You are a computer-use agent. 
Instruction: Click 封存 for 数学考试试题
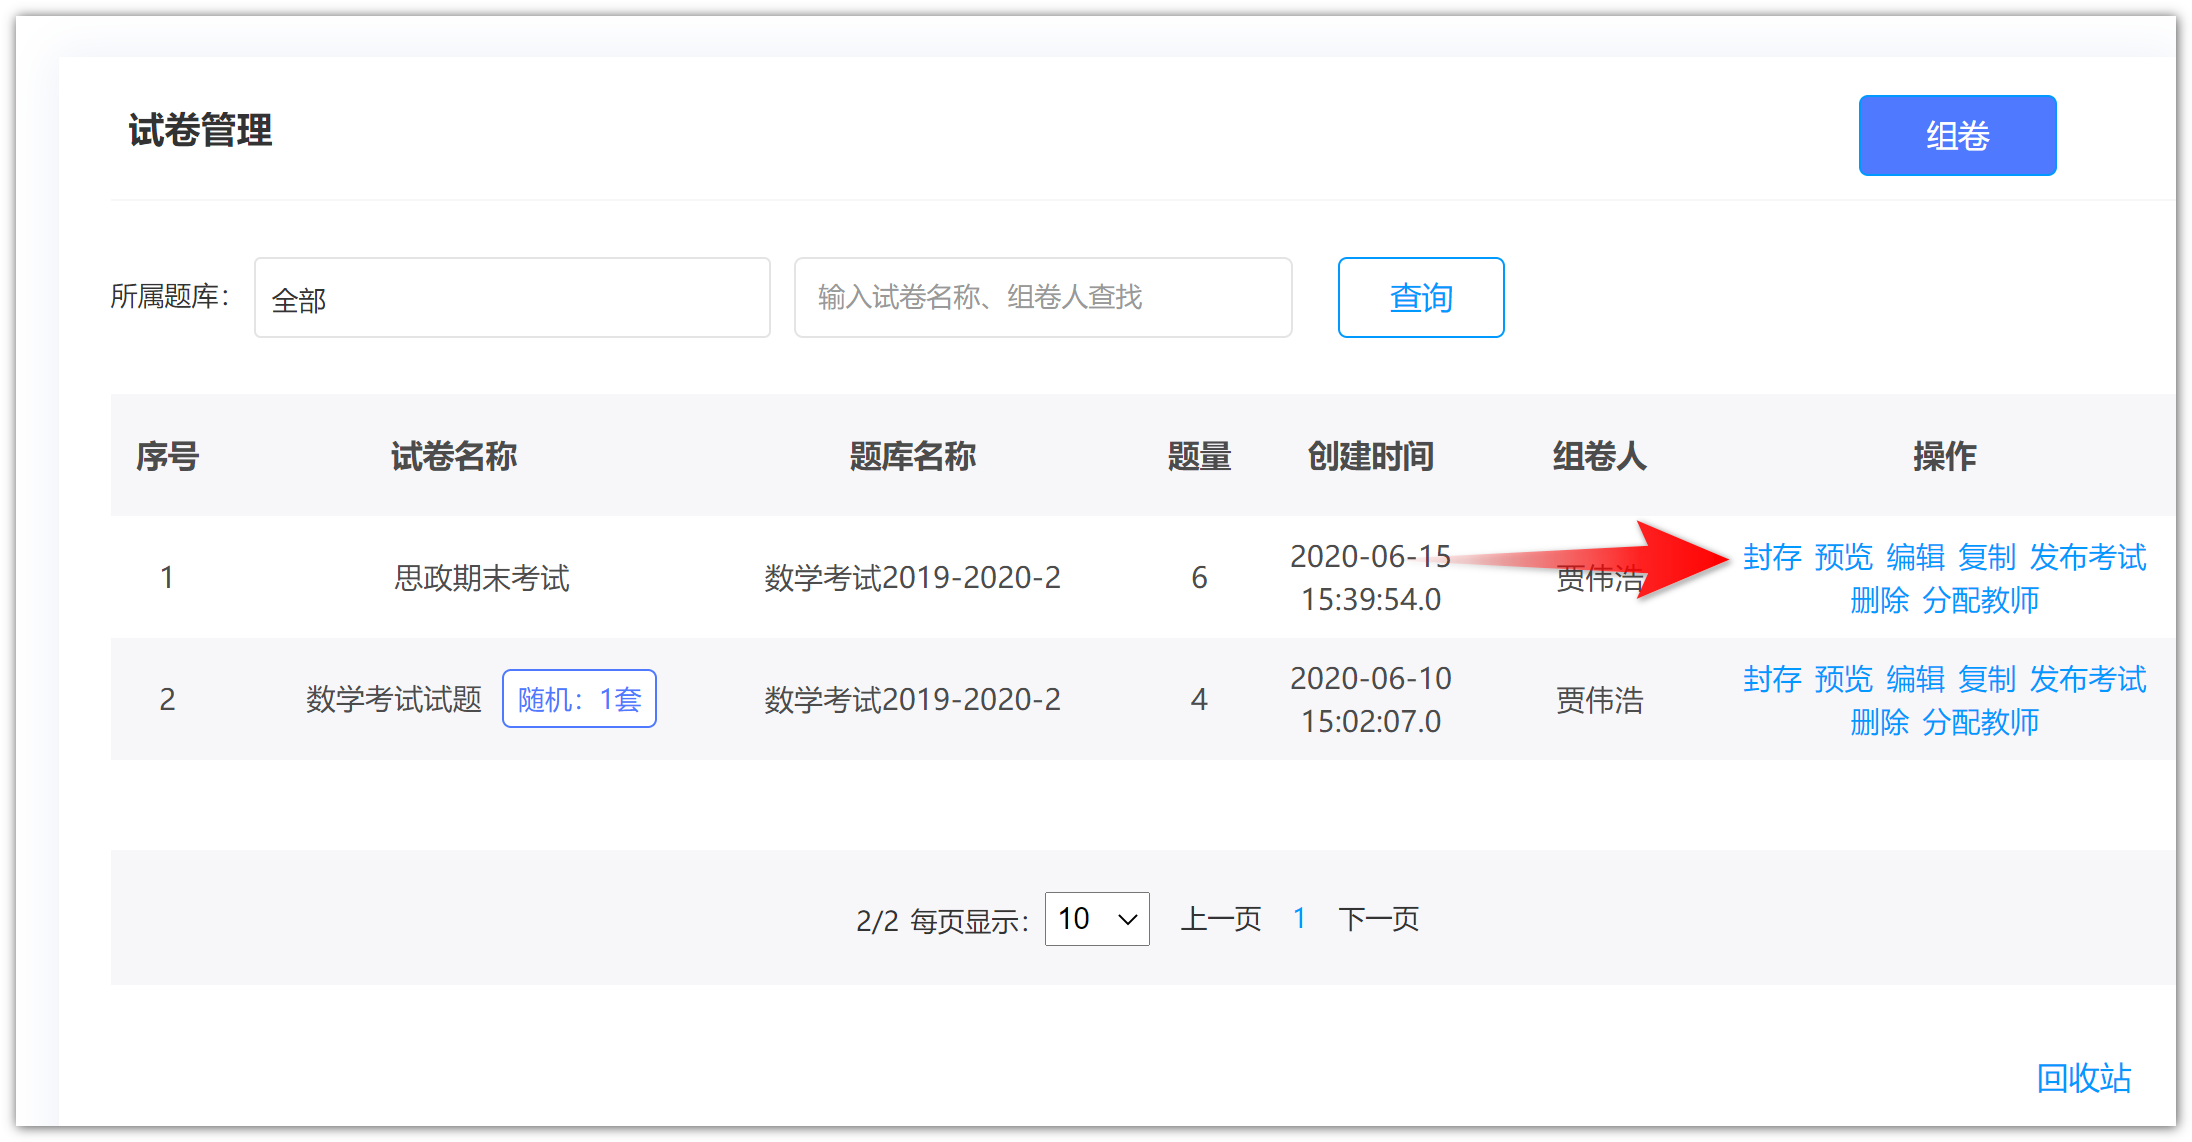click(1771, 679)
